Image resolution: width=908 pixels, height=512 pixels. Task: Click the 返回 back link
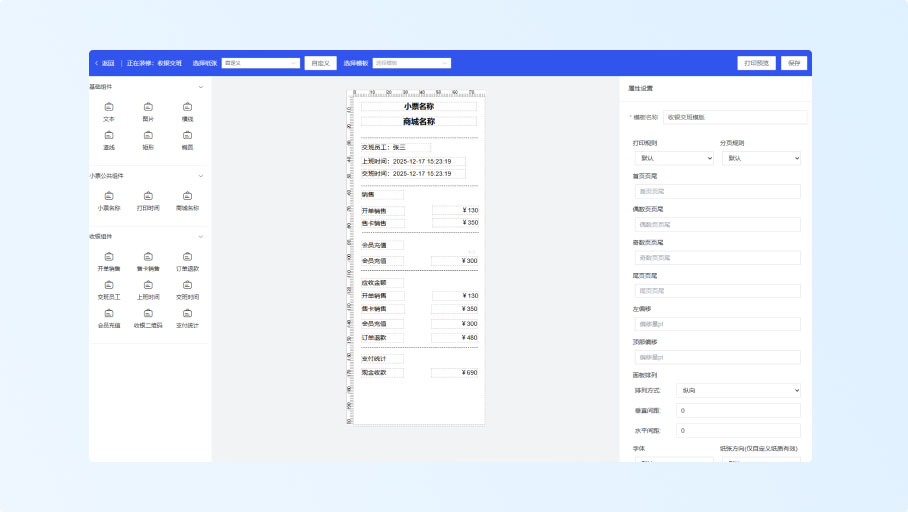105,63
